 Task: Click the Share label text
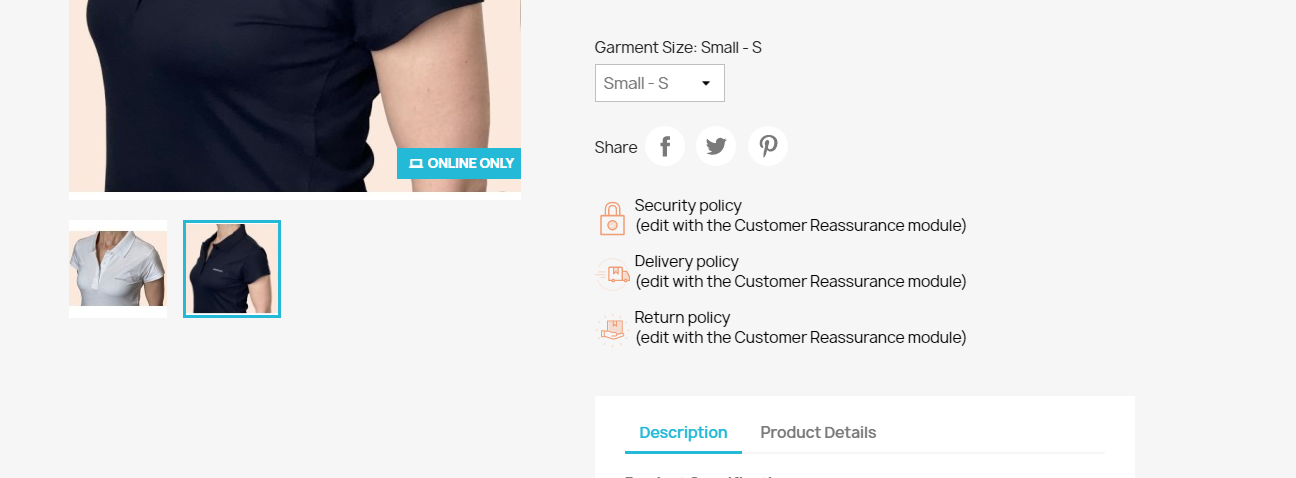click(x=615, y=147)
